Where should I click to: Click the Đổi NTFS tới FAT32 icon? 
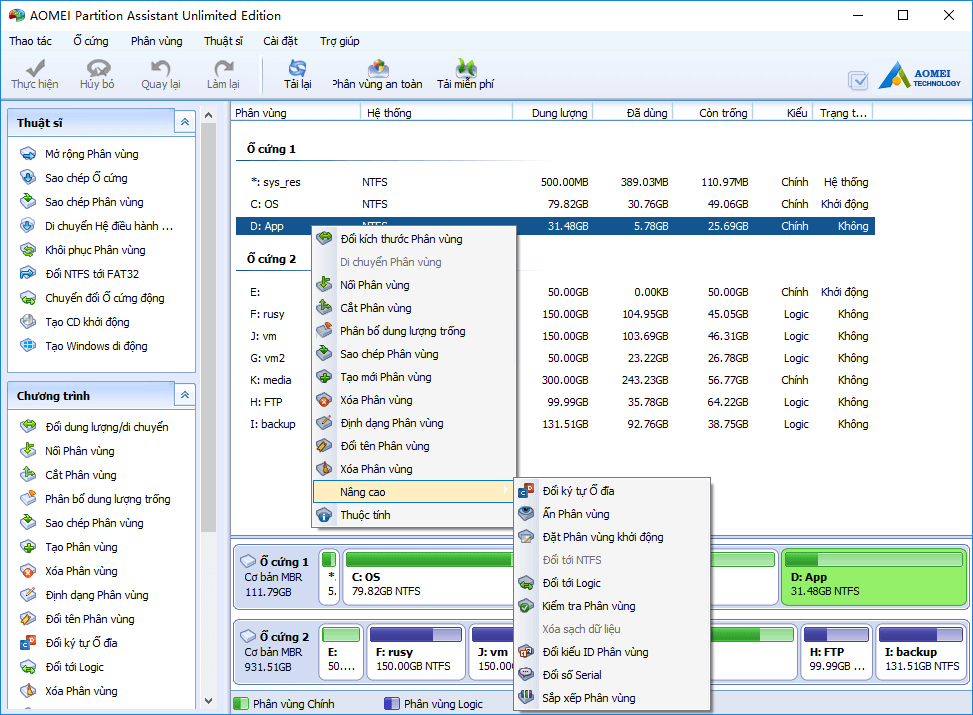coord(28,273)
